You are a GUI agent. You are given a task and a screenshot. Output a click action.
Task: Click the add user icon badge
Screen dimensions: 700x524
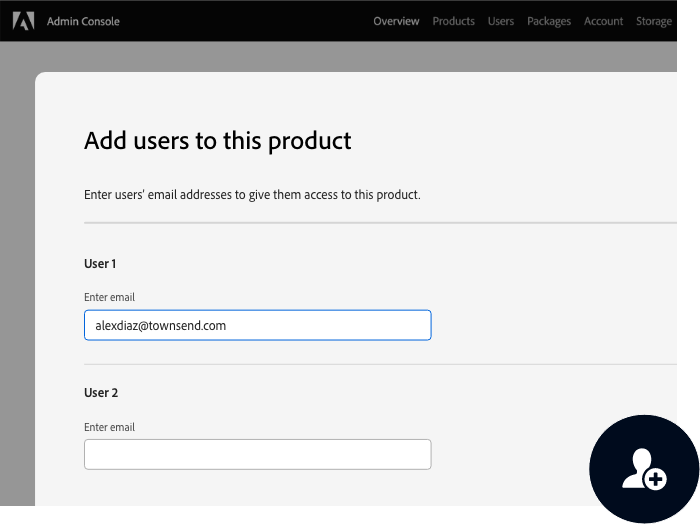[644, 469]
